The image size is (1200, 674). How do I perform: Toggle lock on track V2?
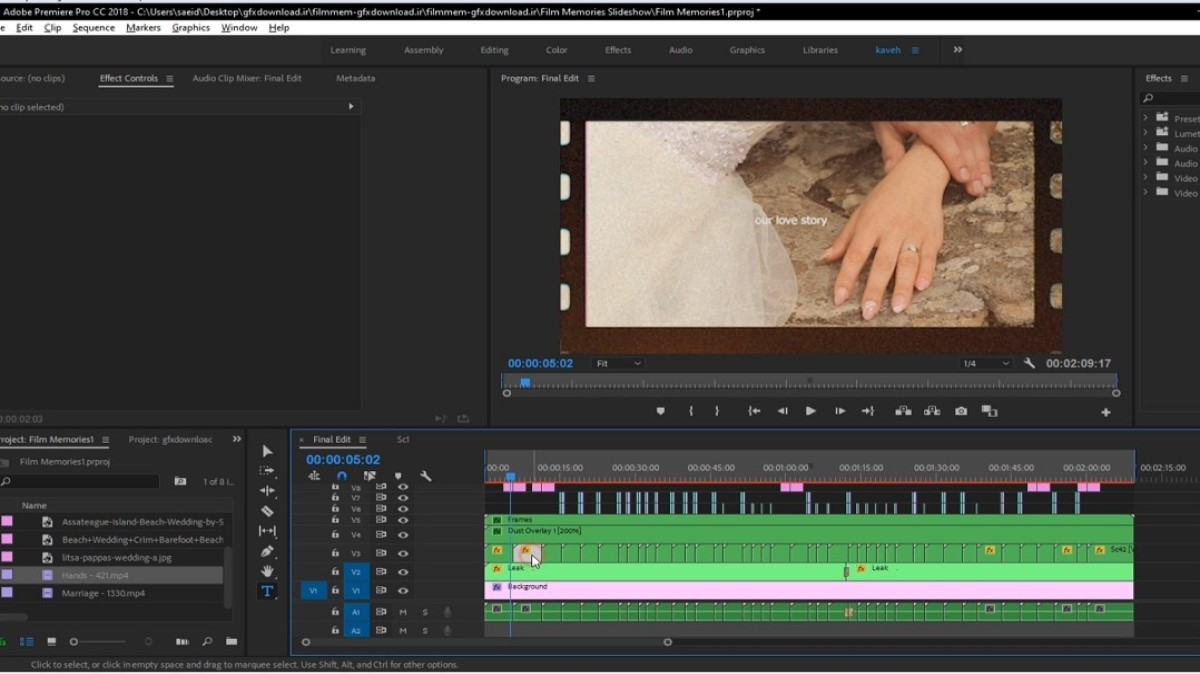tap(335, 572)
